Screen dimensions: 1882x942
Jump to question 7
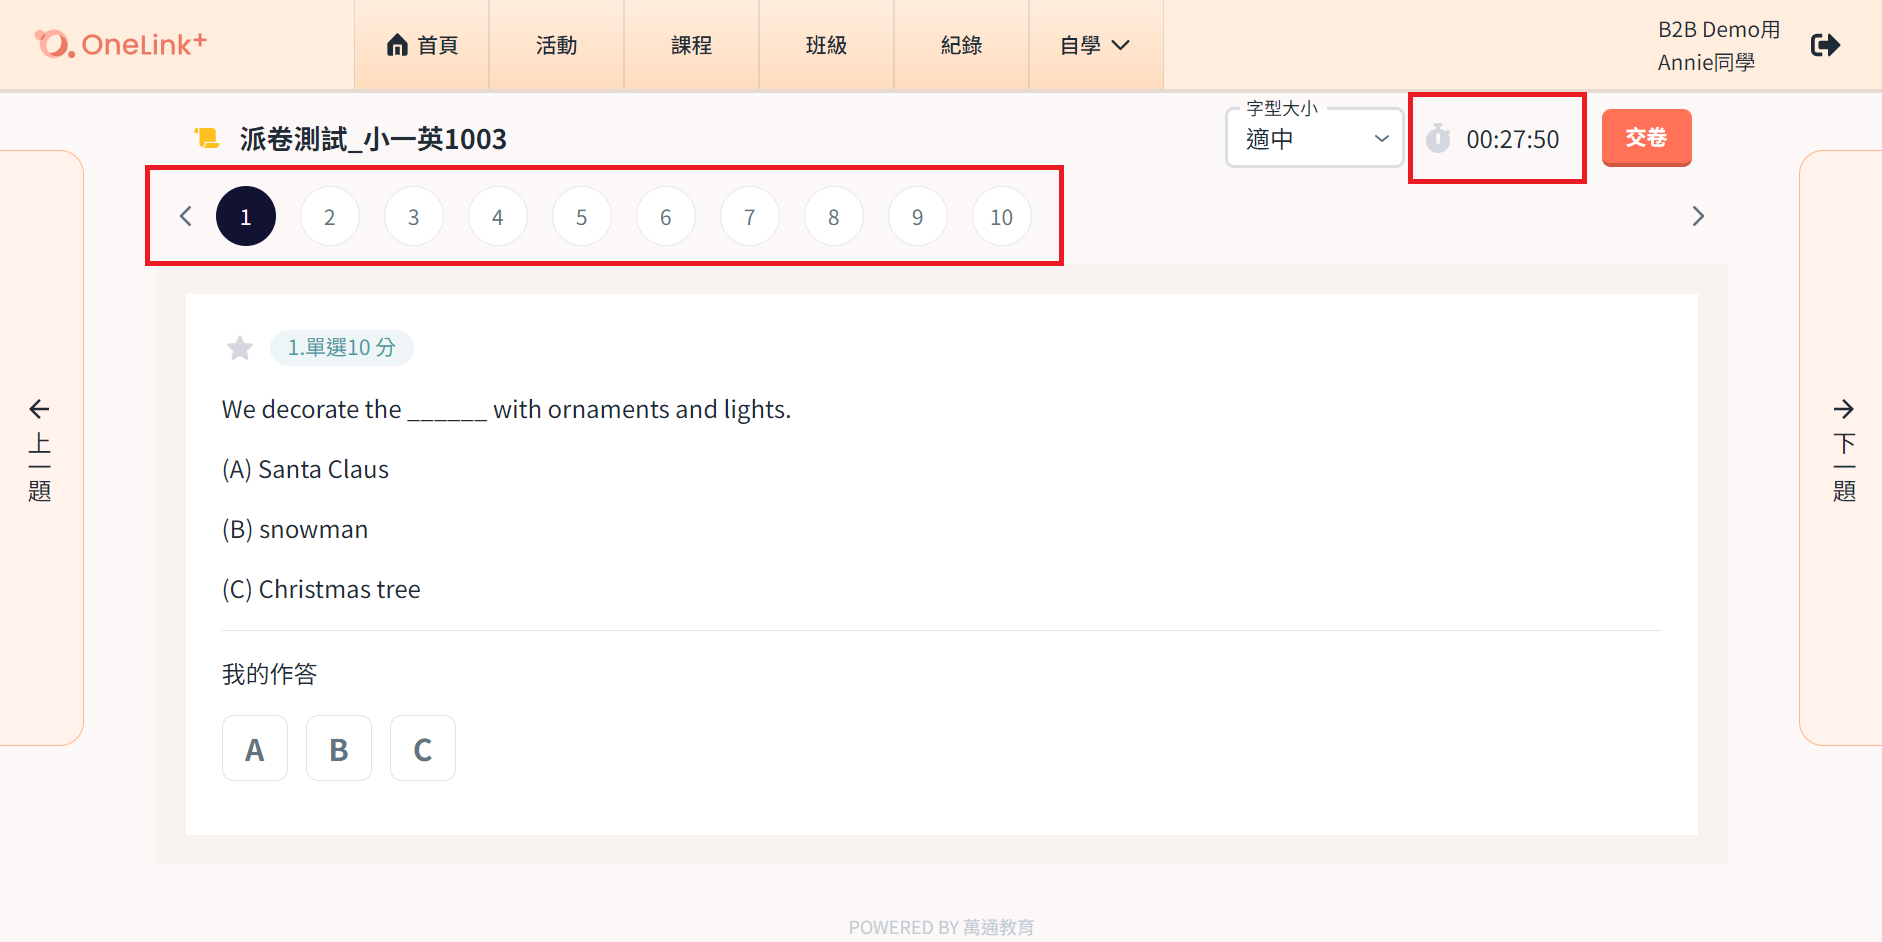[750, 216]
